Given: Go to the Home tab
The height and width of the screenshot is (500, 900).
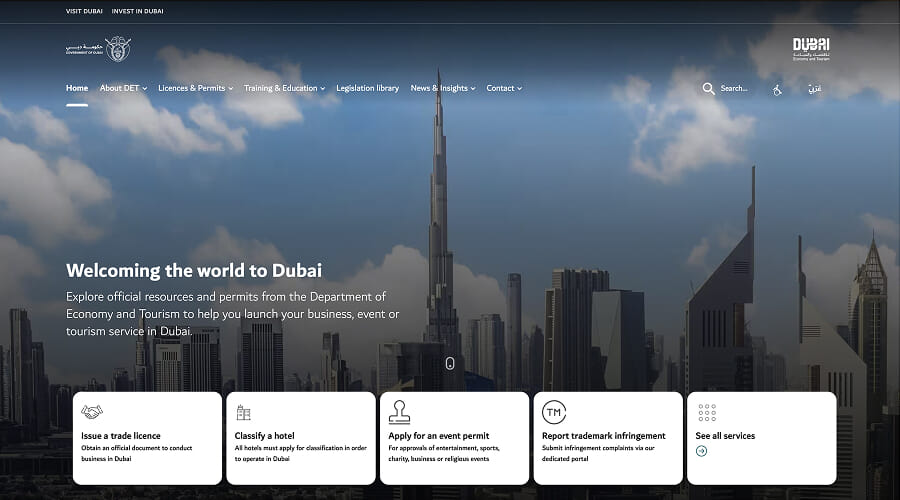Looking at the screenshot, I should 77,88.
